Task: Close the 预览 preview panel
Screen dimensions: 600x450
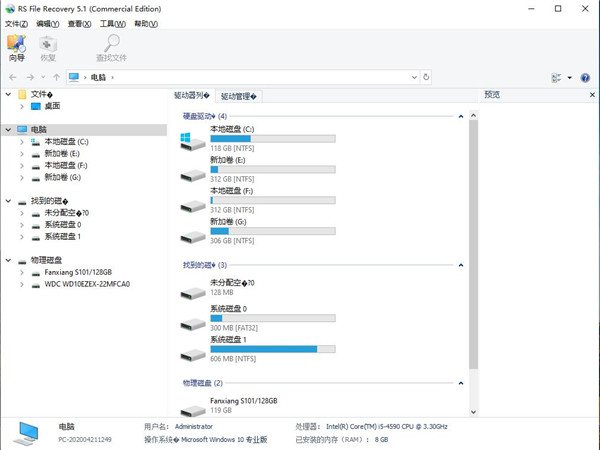Action: pyautogui.click(x=592, y=95)
